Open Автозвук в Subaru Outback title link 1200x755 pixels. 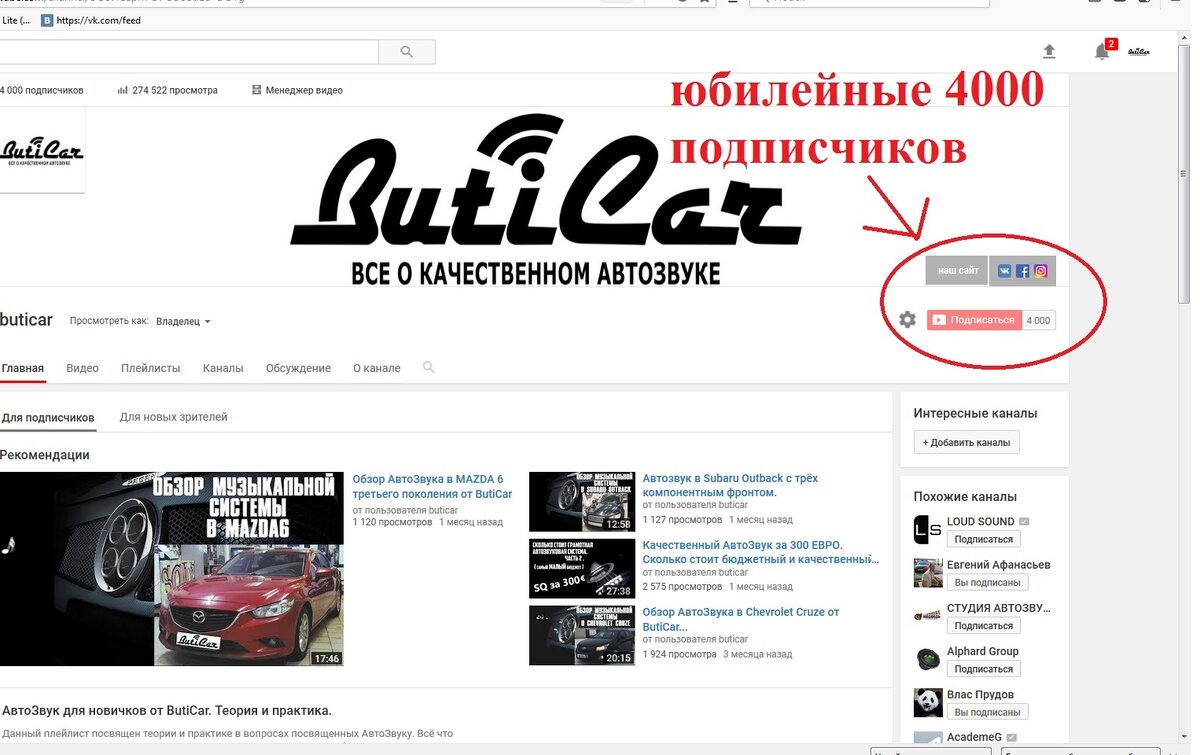[730, 486]
